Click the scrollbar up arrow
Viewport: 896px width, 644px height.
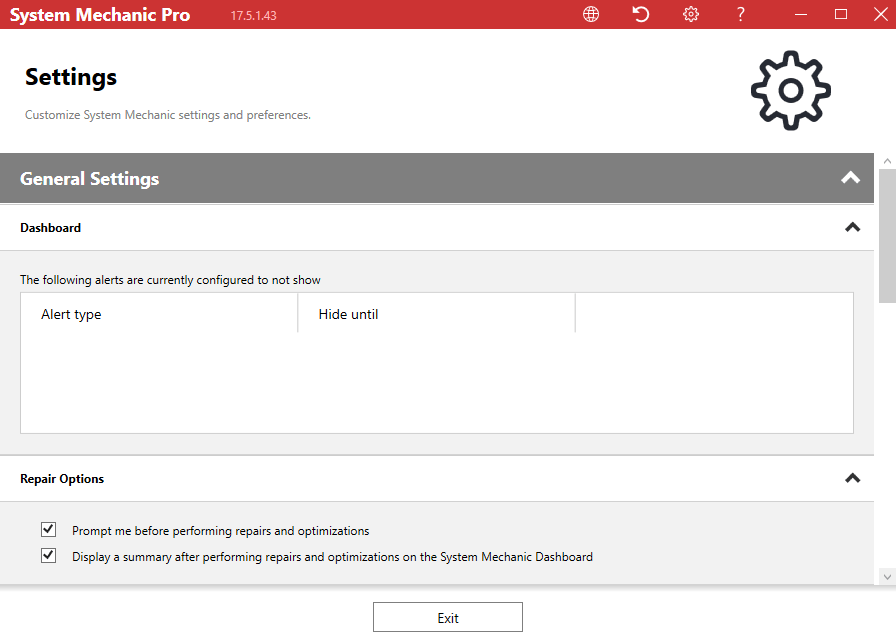coord(886,161)
